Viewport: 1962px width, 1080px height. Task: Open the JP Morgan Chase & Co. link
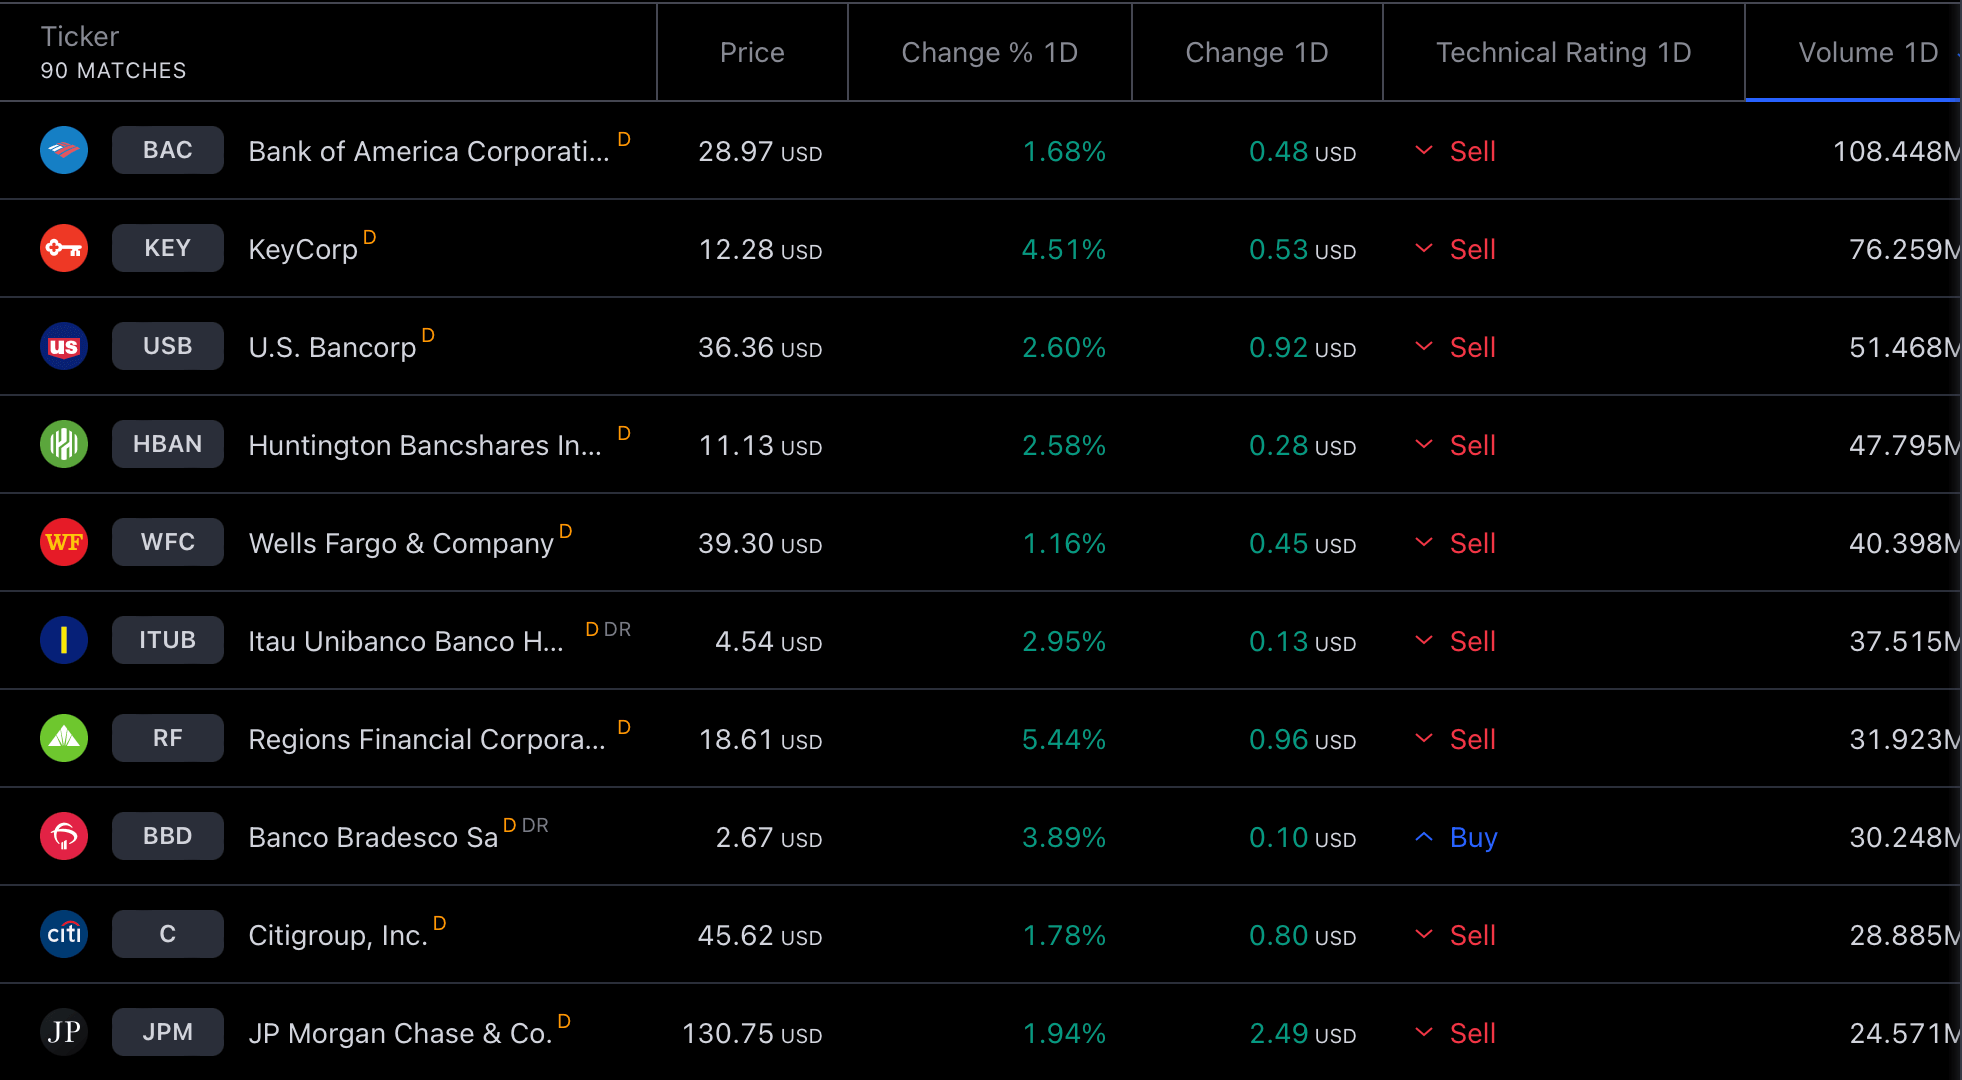tap(400, 1033)
